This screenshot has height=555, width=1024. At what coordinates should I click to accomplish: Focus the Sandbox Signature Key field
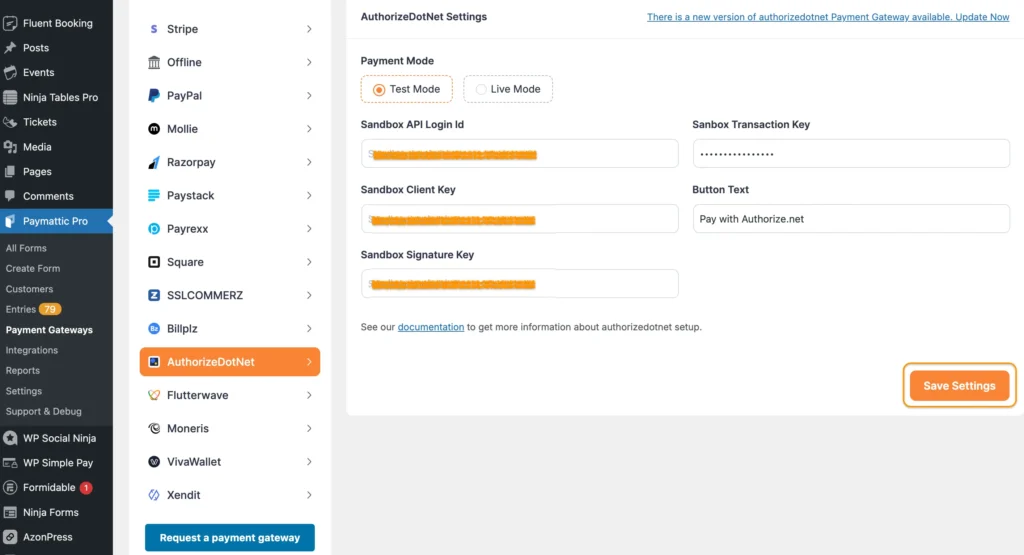(519, 284)
